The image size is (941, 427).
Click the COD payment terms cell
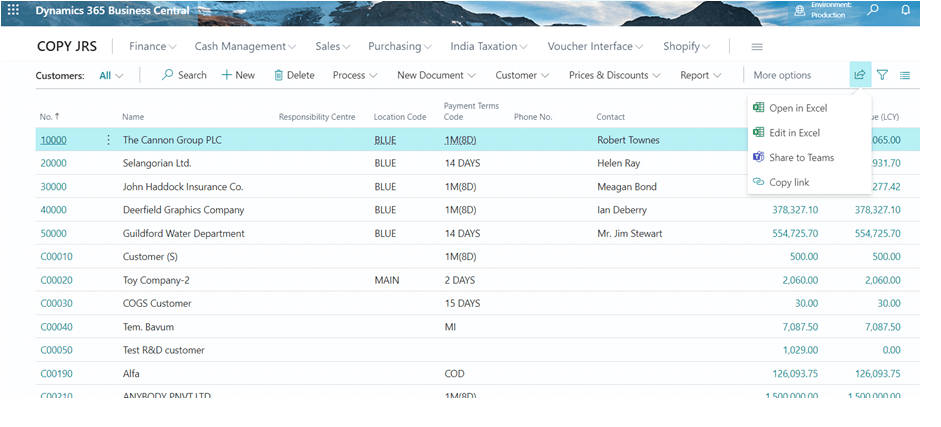click(x=454, y=374)
